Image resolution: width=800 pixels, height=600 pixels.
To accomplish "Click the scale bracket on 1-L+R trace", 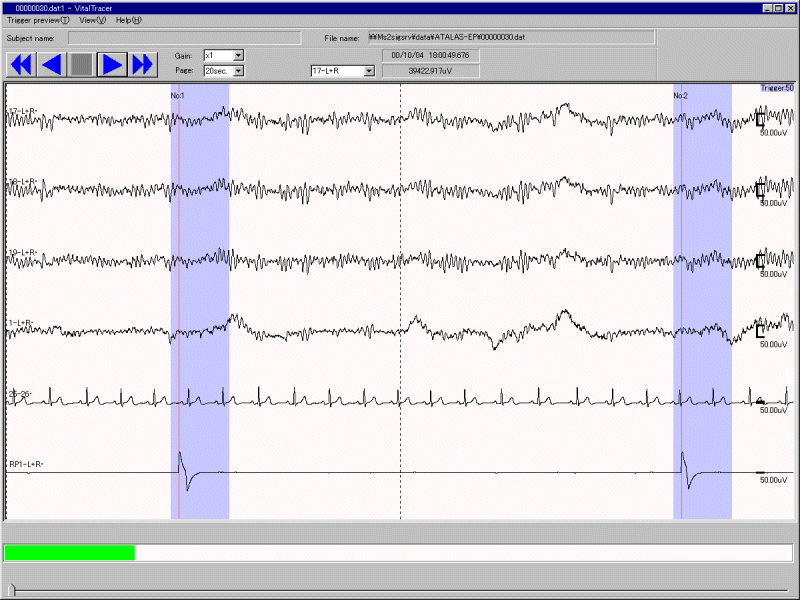I will 760,331.
